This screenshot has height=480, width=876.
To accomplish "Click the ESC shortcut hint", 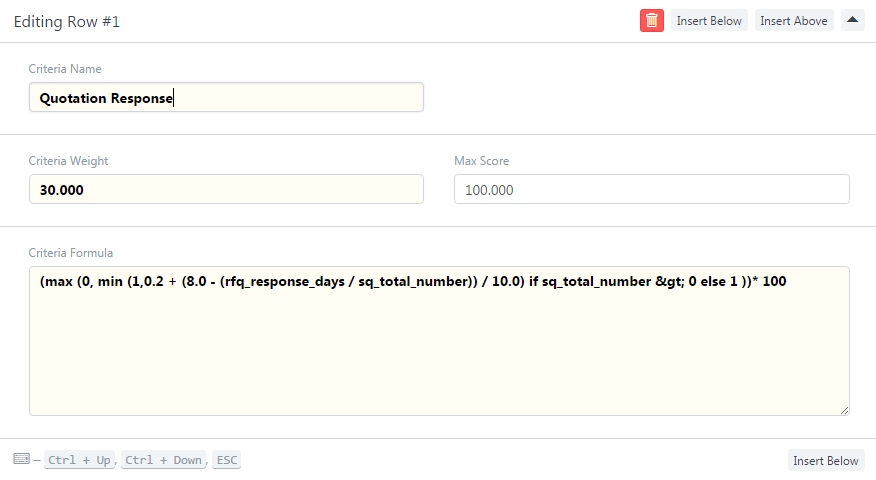I will tap(227, 460).
